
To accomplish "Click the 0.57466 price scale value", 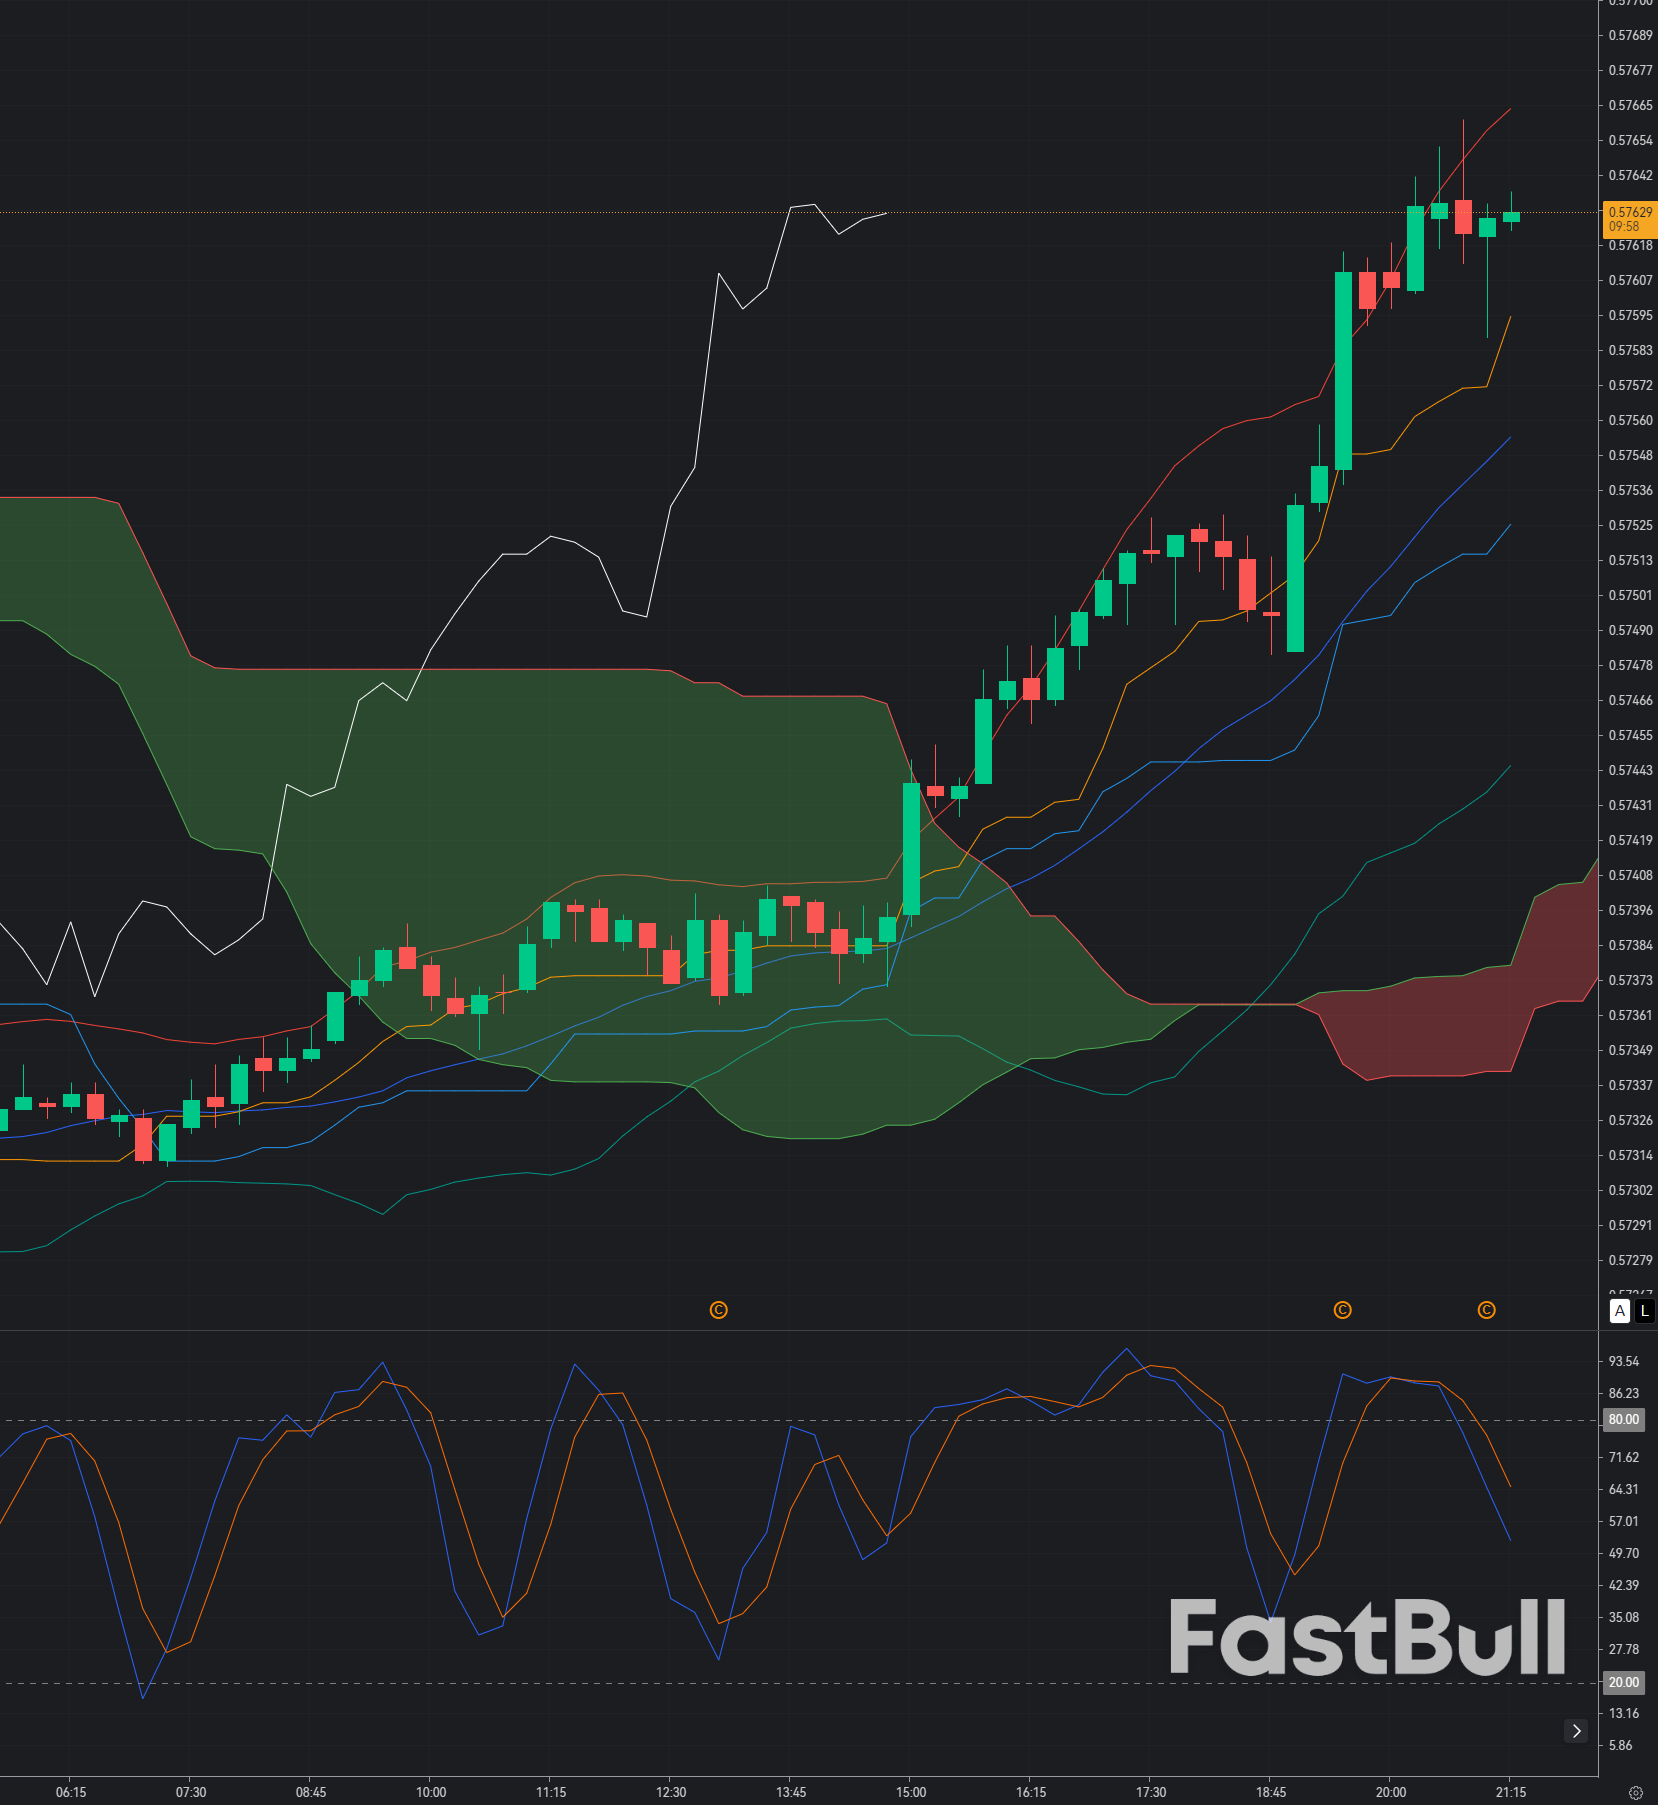I will click(x=1630, y=700).
